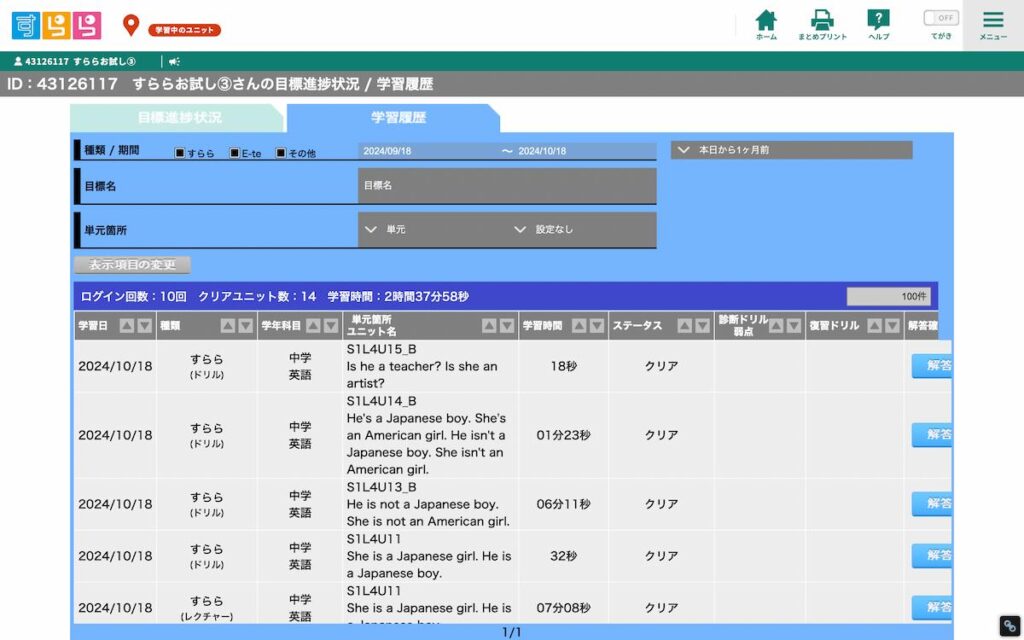Viewport: 1024px width, 640px height.
Task: Open the ヘルプ help icon
Action: click(x=878, y=24)
